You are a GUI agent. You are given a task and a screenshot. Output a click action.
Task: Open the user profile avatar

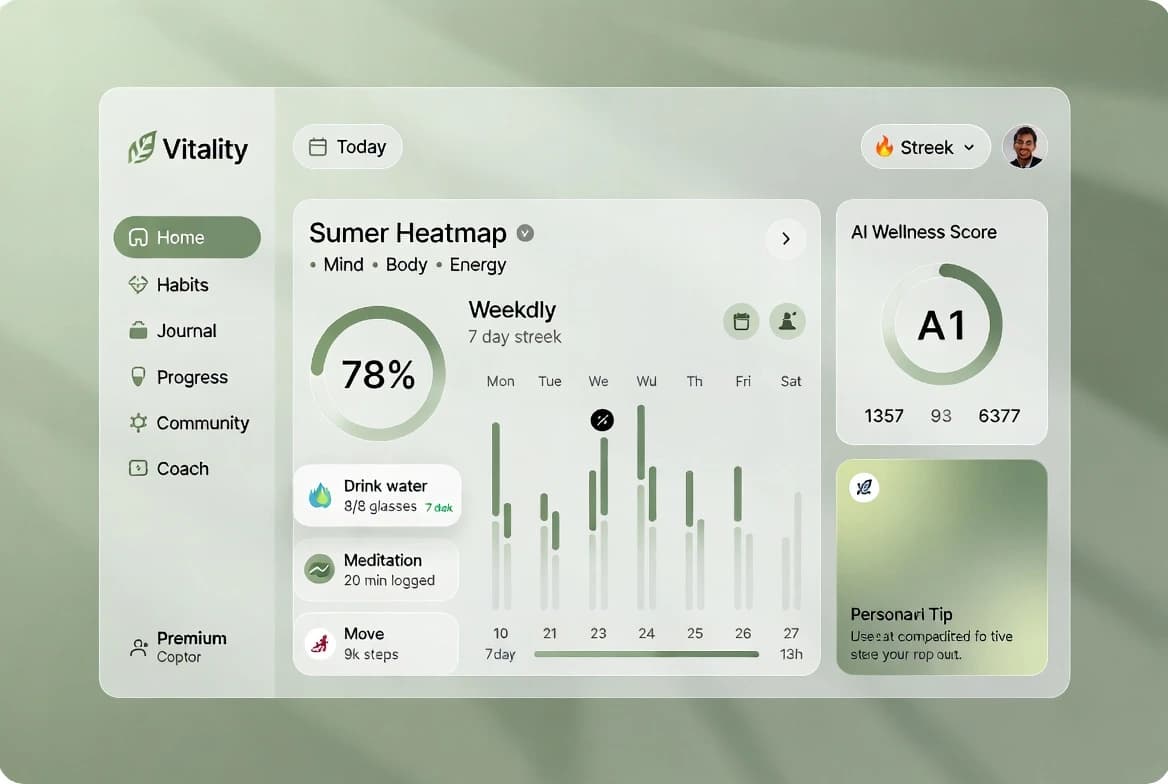click(x=1024, y=147)
